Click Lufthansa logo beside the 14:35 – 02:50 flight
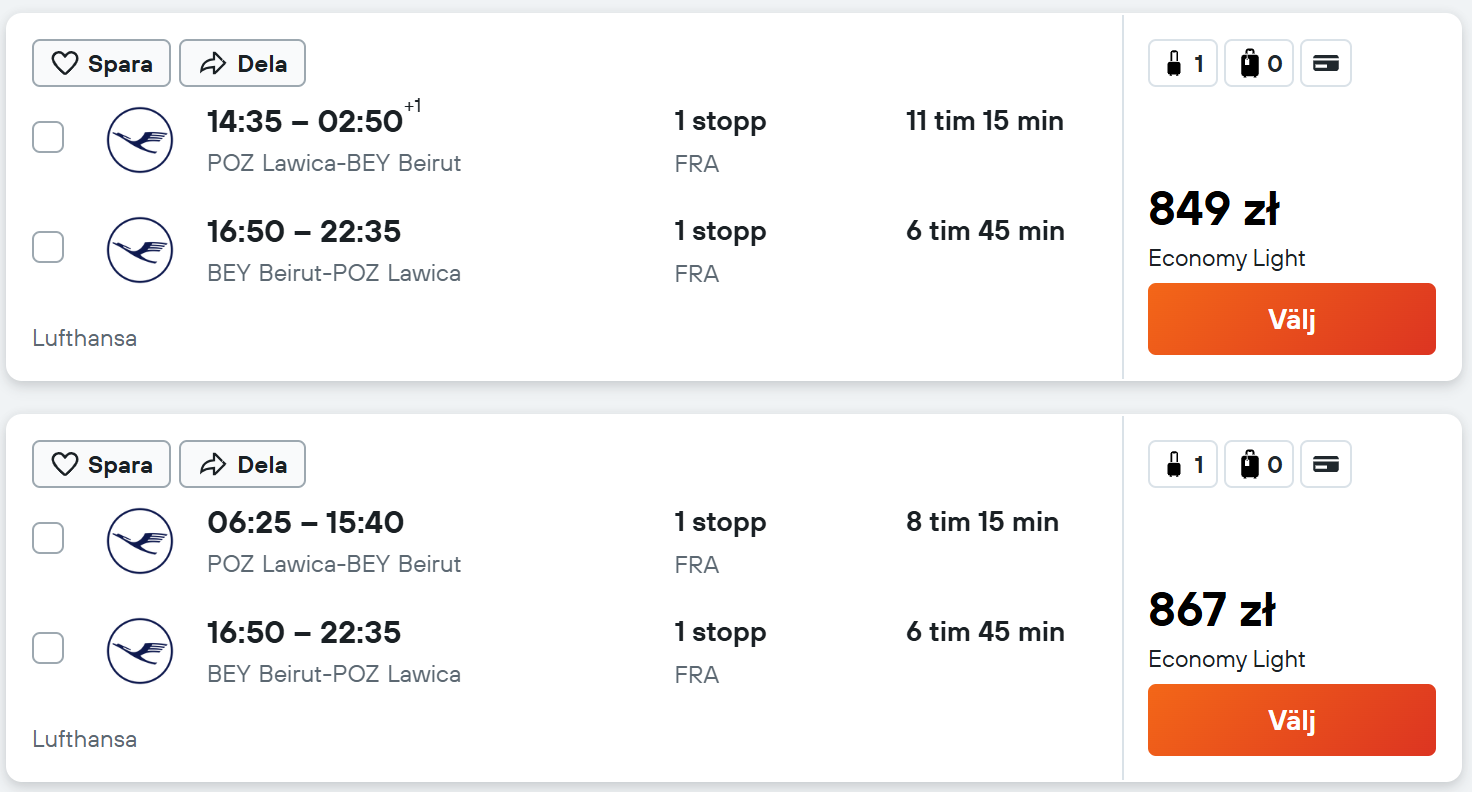Image resolution: width=1472 pixels, height=792 pixels. point(140,140)
